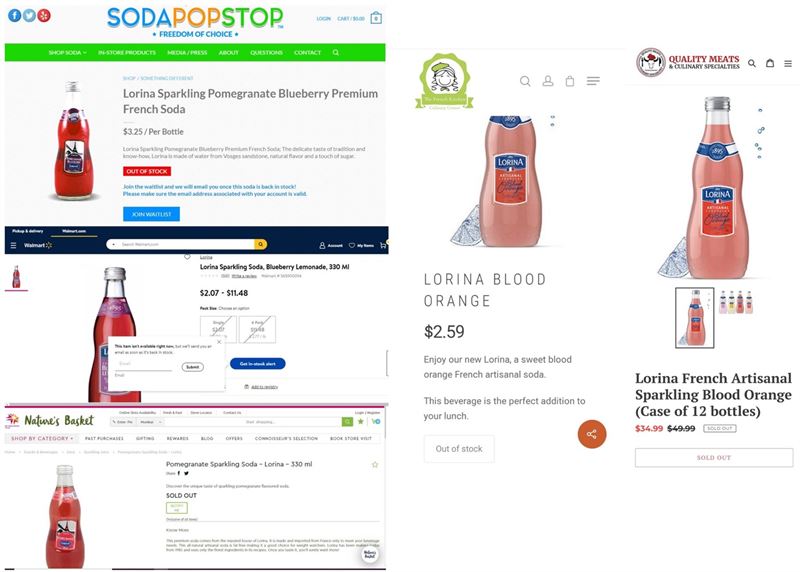The width and height of the screenshot is (800, 572).
Task: Open Quality Meats shopping bag icon
Action: [770, 63]
